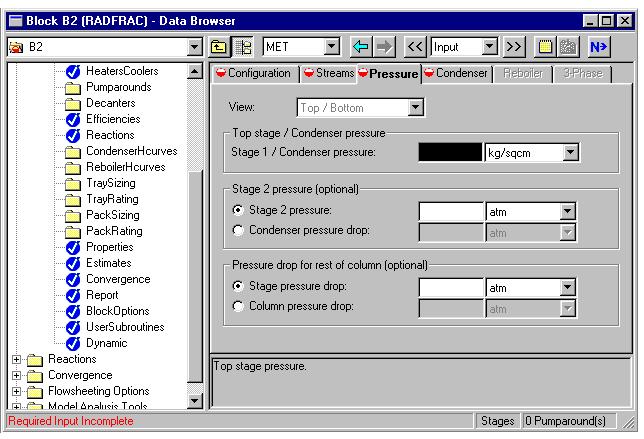
Task: Select the BlockOptions tree item
Action: point(117,311)
